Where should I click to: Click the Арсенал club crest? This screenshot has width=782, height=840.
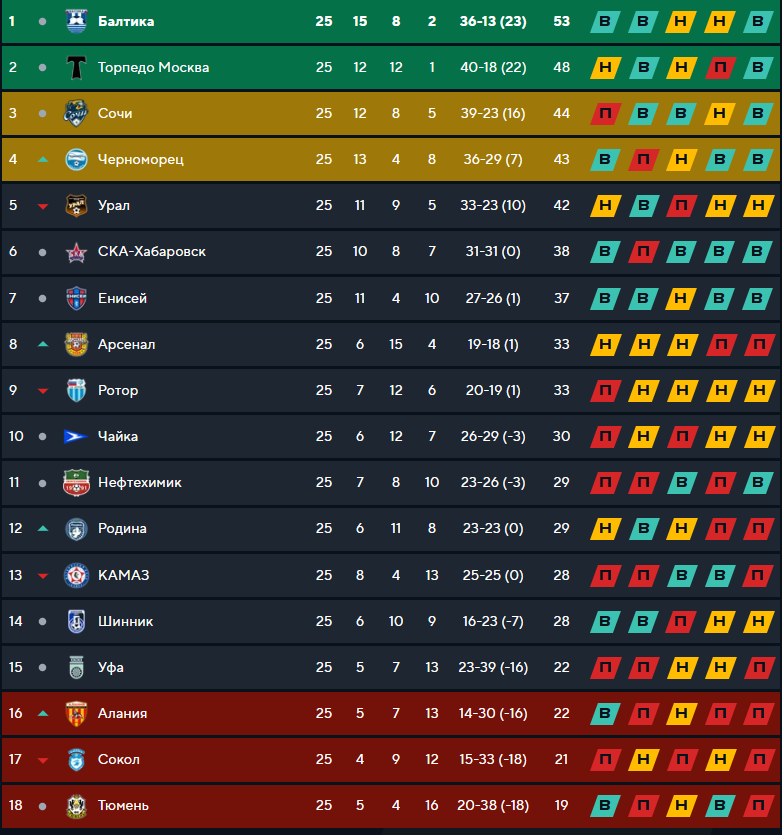pos(76,344)
